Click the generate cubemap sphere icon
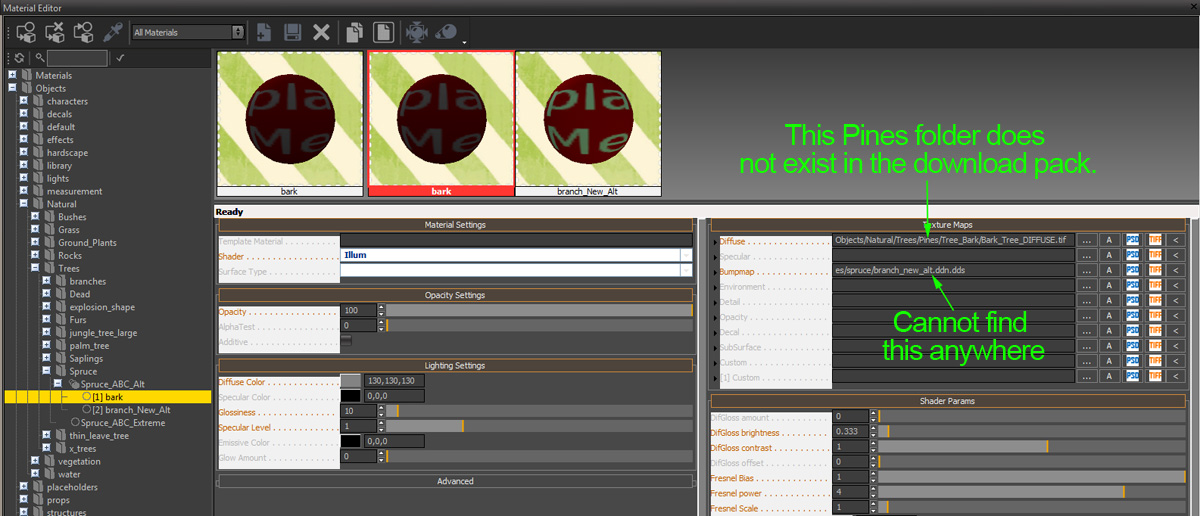 (446, 32)
